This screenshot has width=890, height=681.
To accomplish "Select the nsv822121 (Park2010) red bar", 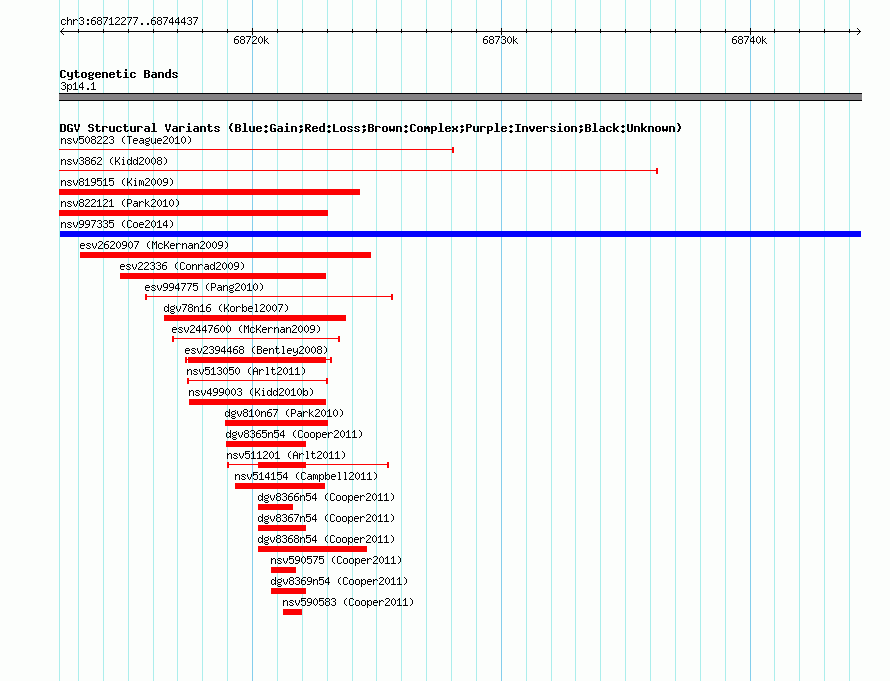I will coord(194,213).
